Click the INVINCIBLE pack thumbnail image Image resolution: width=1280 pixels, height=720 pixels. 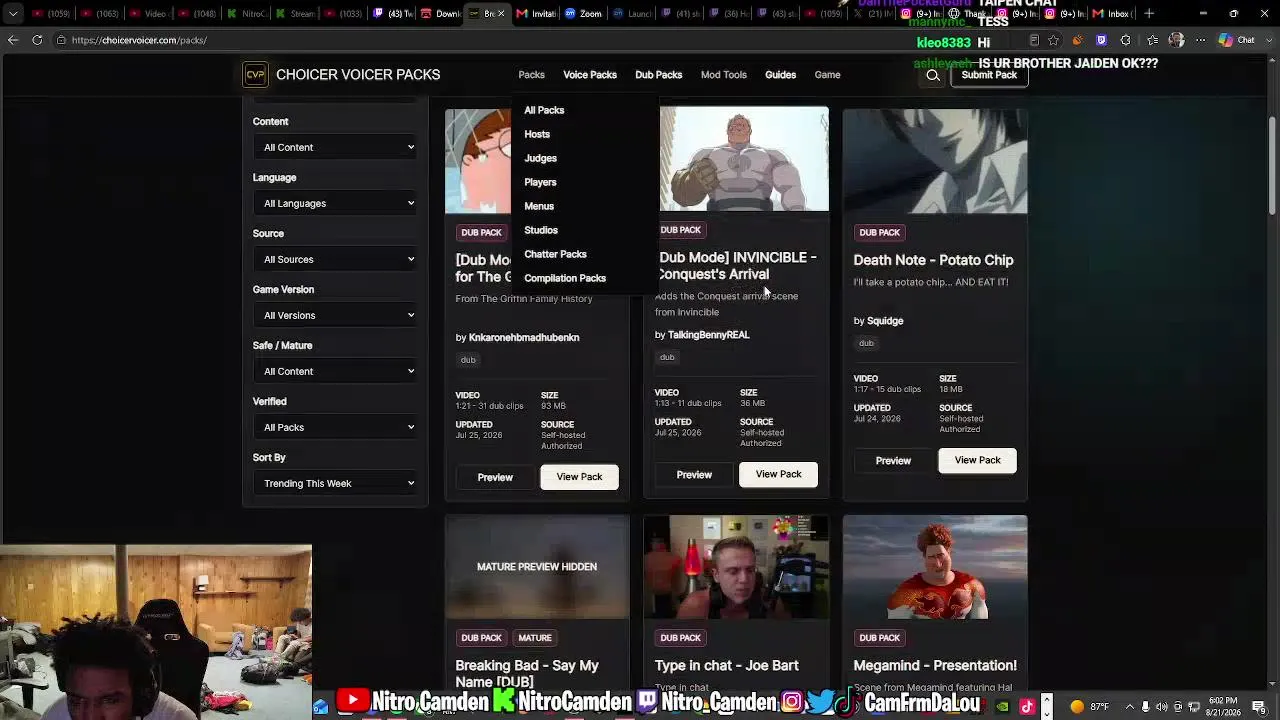(744, 159)
